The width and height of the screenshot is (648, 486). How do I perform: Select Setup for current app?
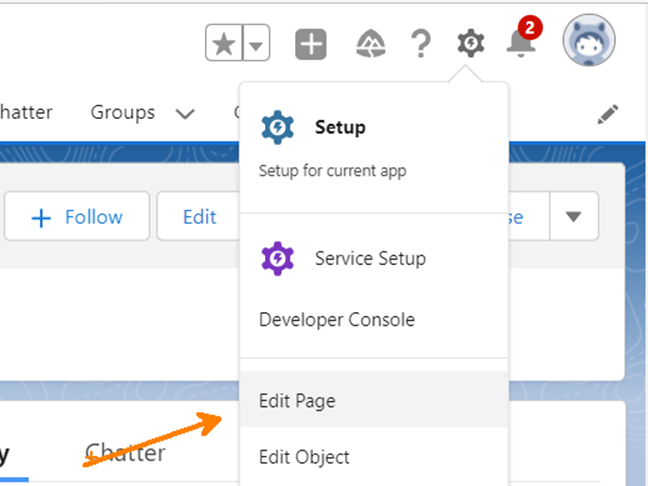[340, 128]
